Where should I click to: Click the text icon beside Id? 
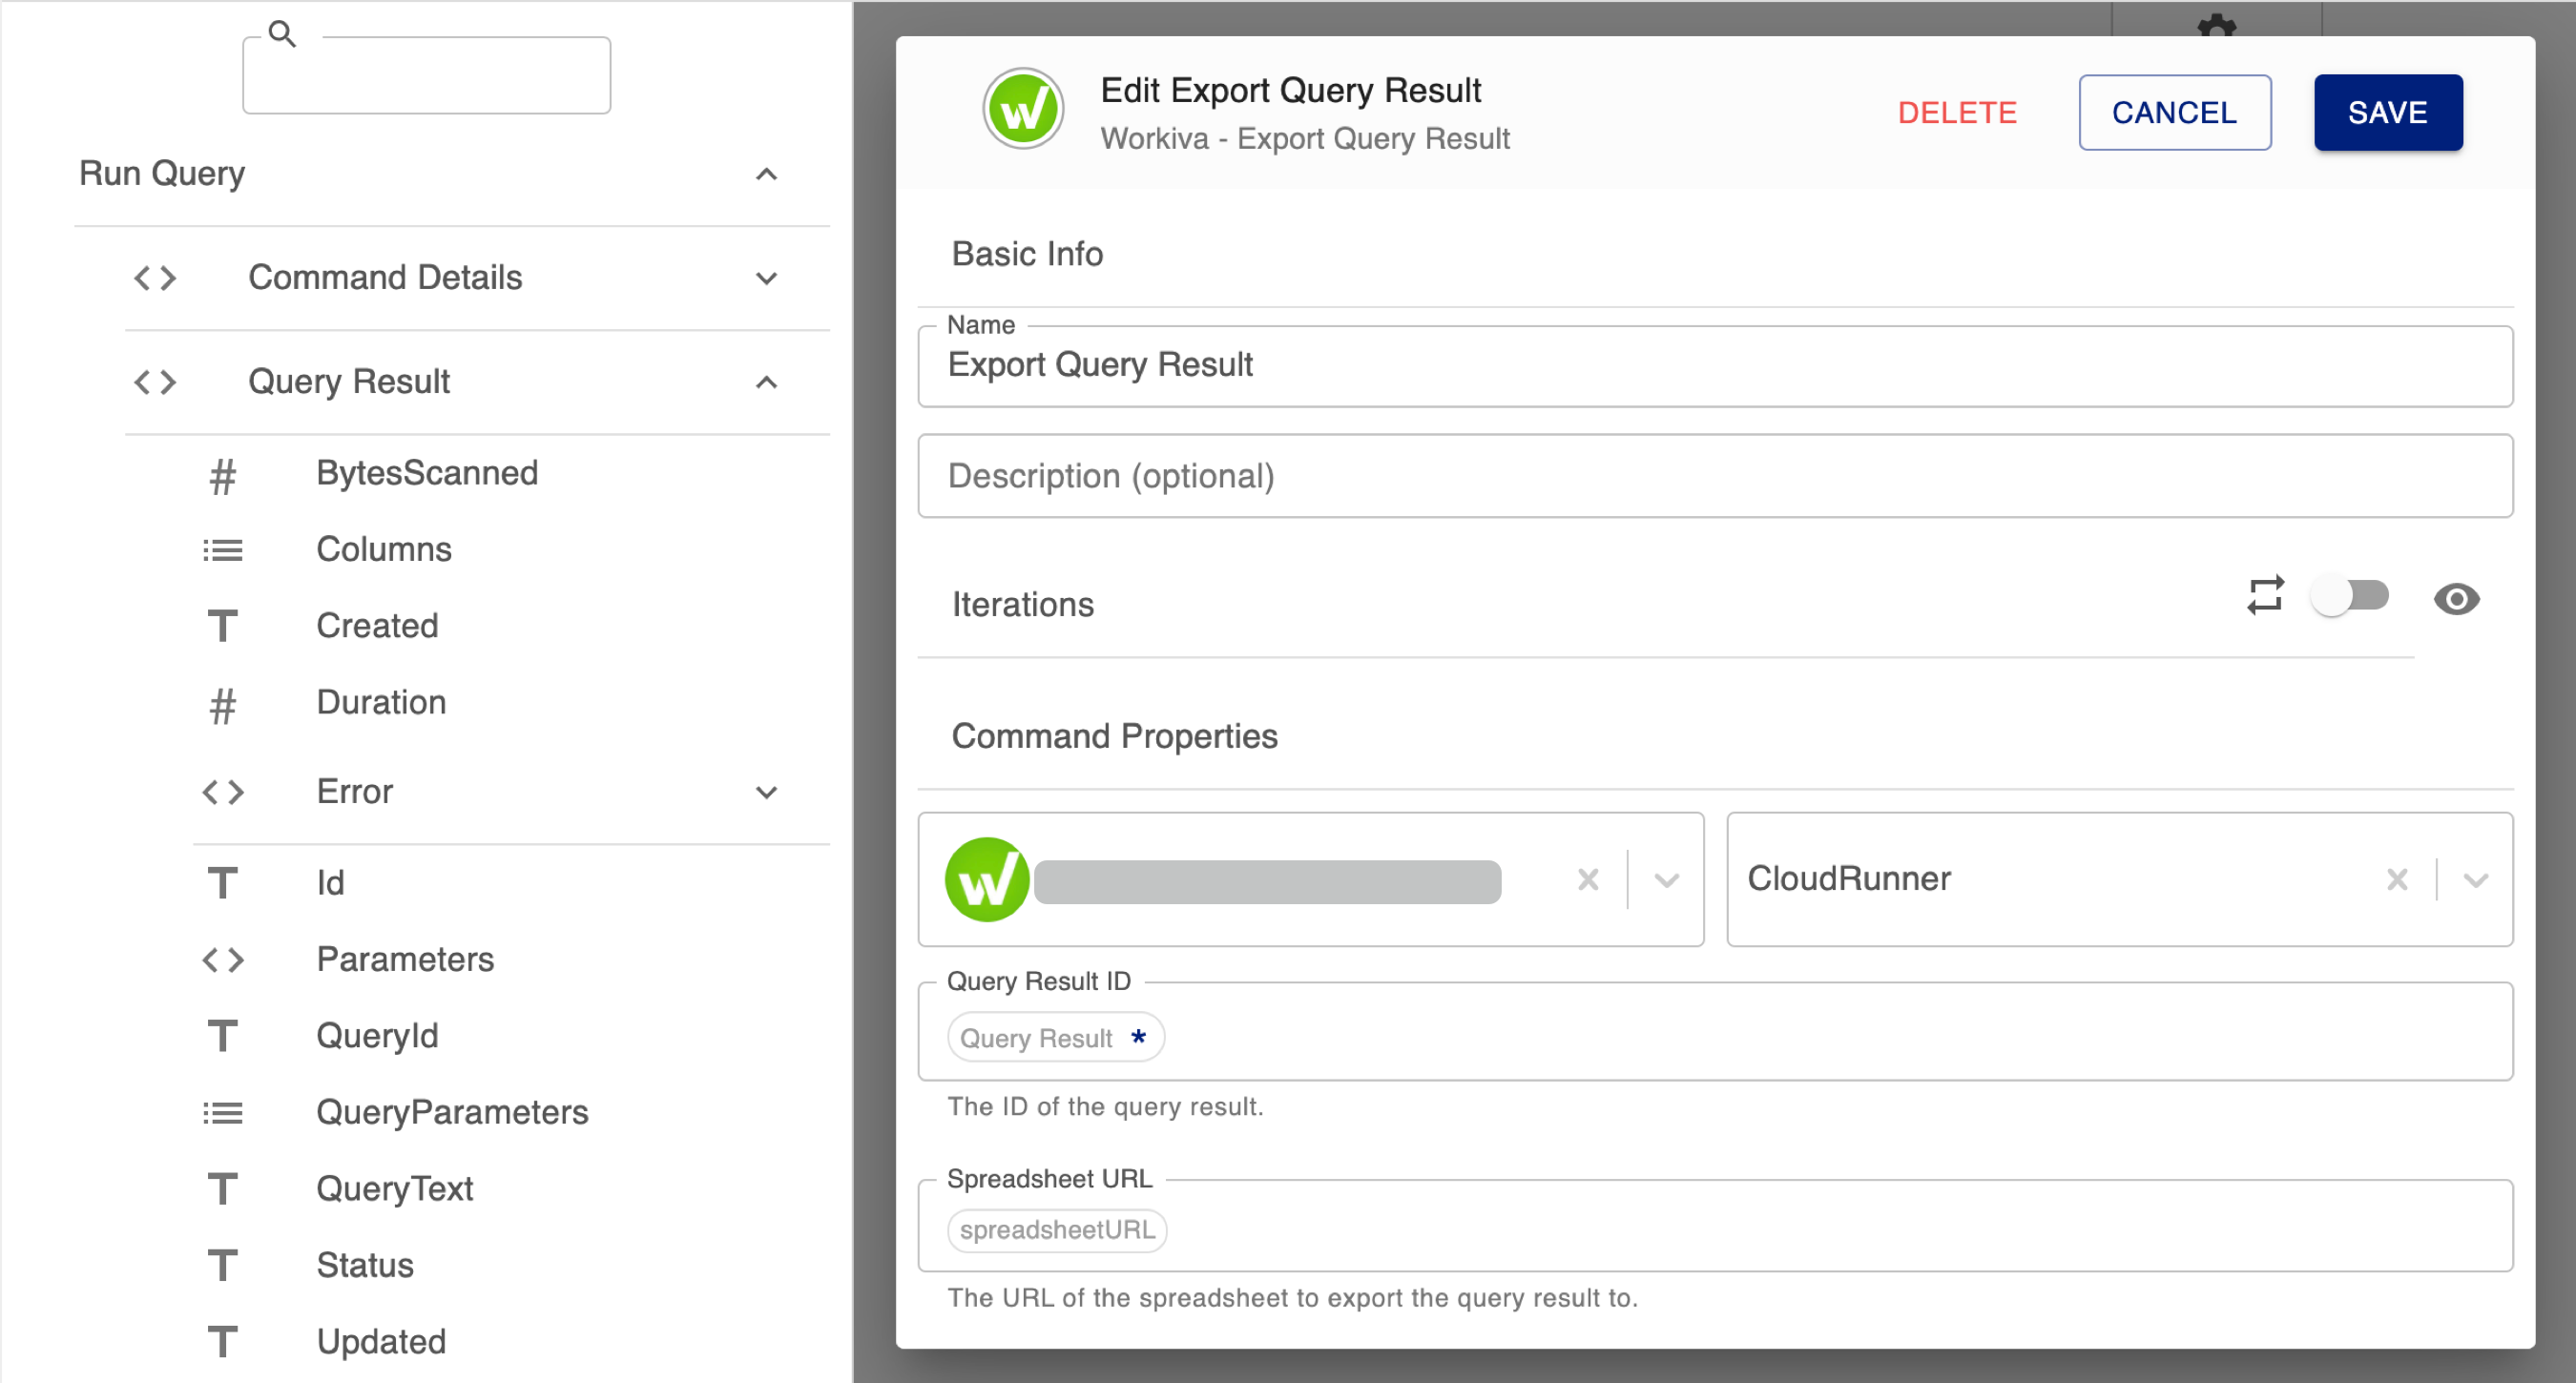(x=223, y=883)
